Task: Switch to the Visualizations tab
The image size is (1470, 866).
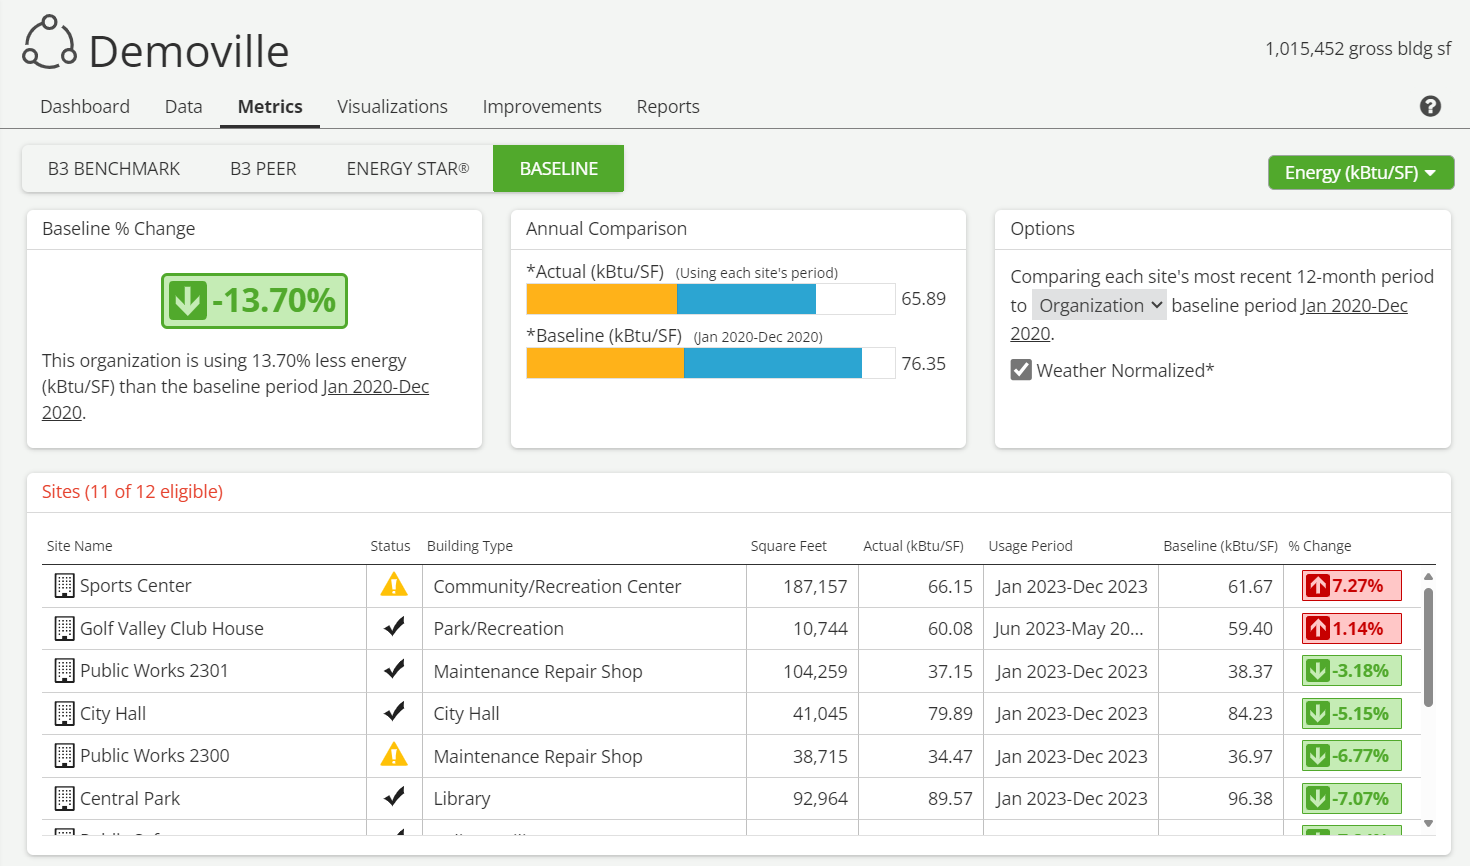Action: click(x=392, y=106)
